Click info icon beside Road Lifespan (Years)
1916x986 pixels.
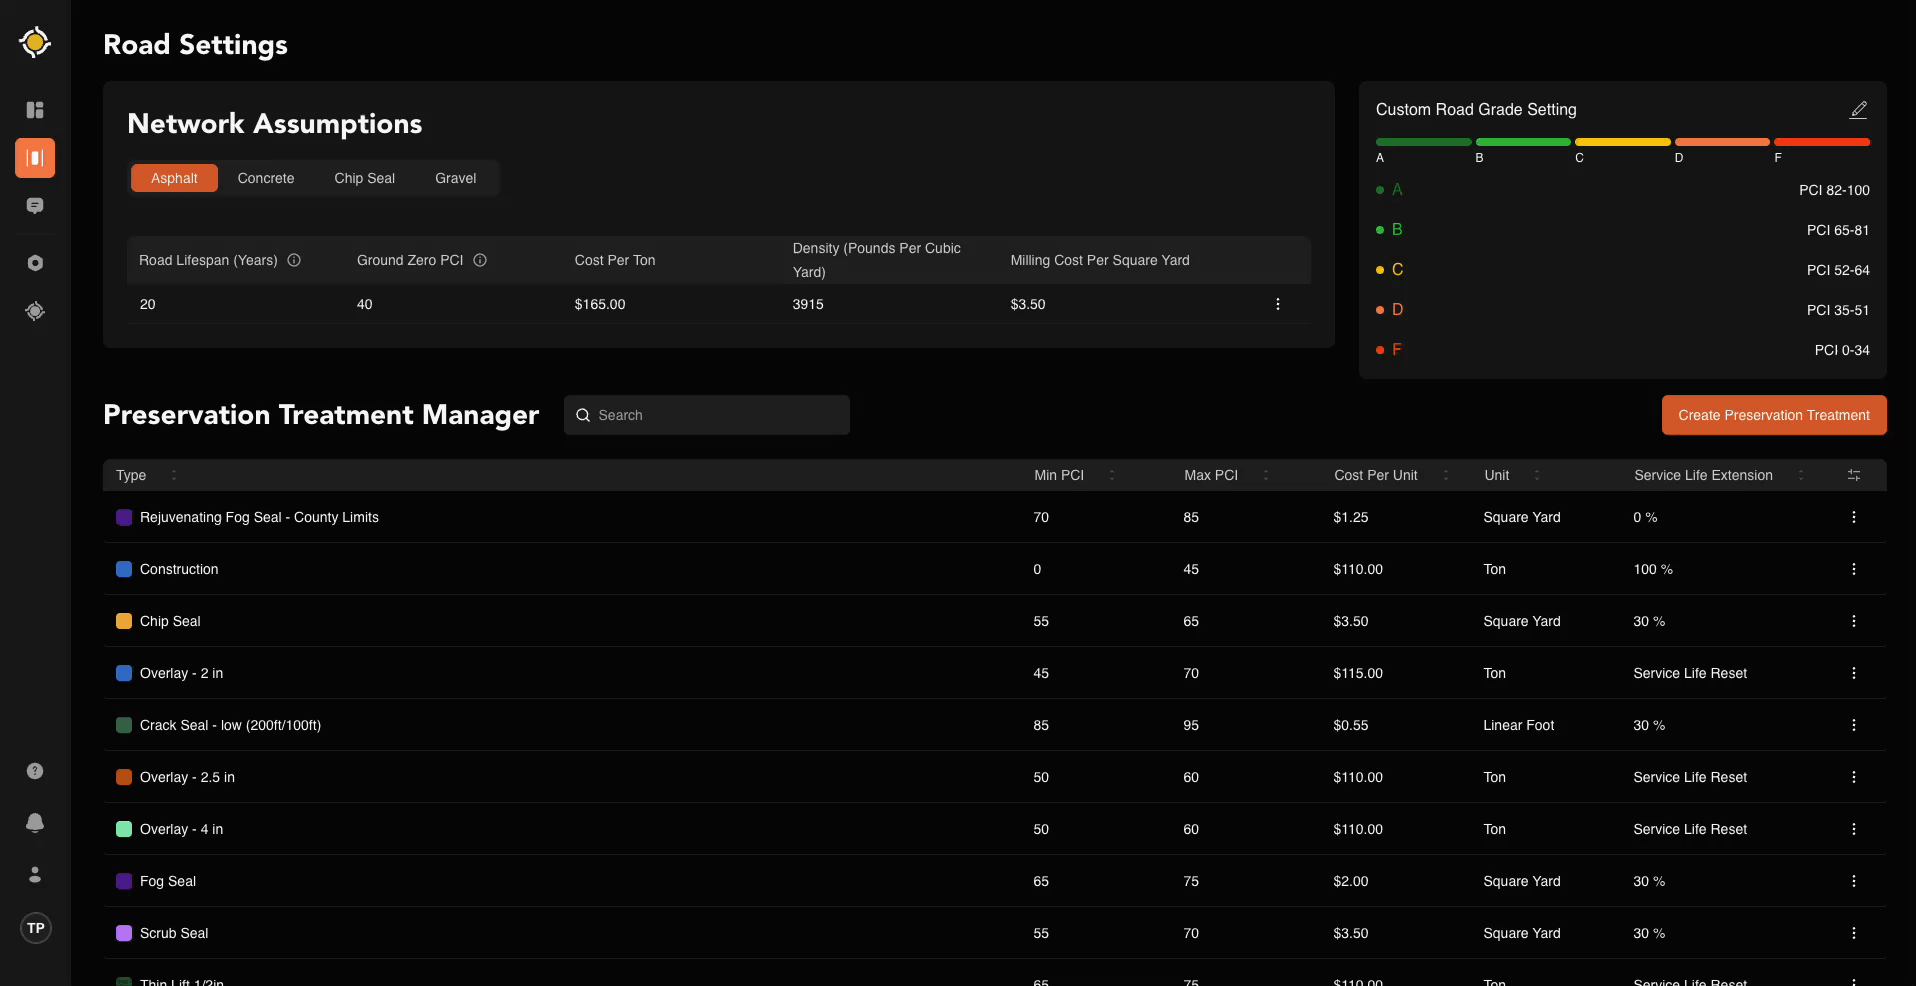[294, 260]
